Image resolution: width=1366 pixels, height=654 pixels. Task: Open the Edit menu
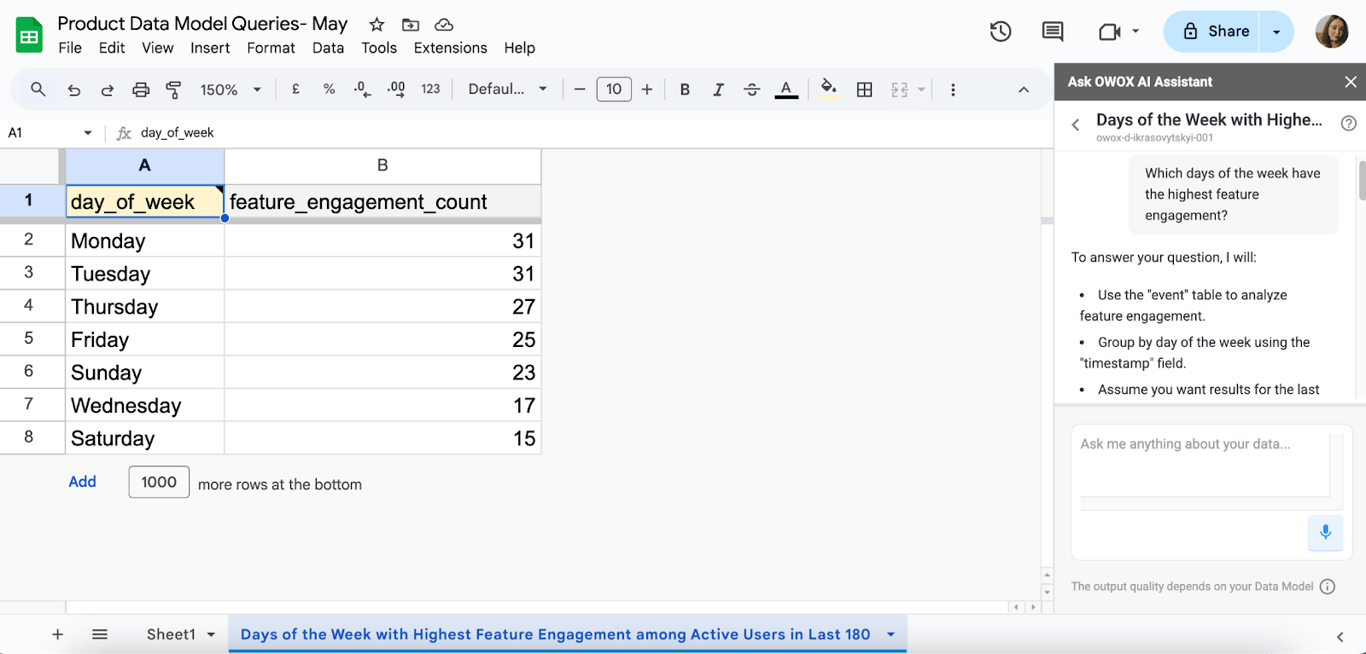point(112,48)
